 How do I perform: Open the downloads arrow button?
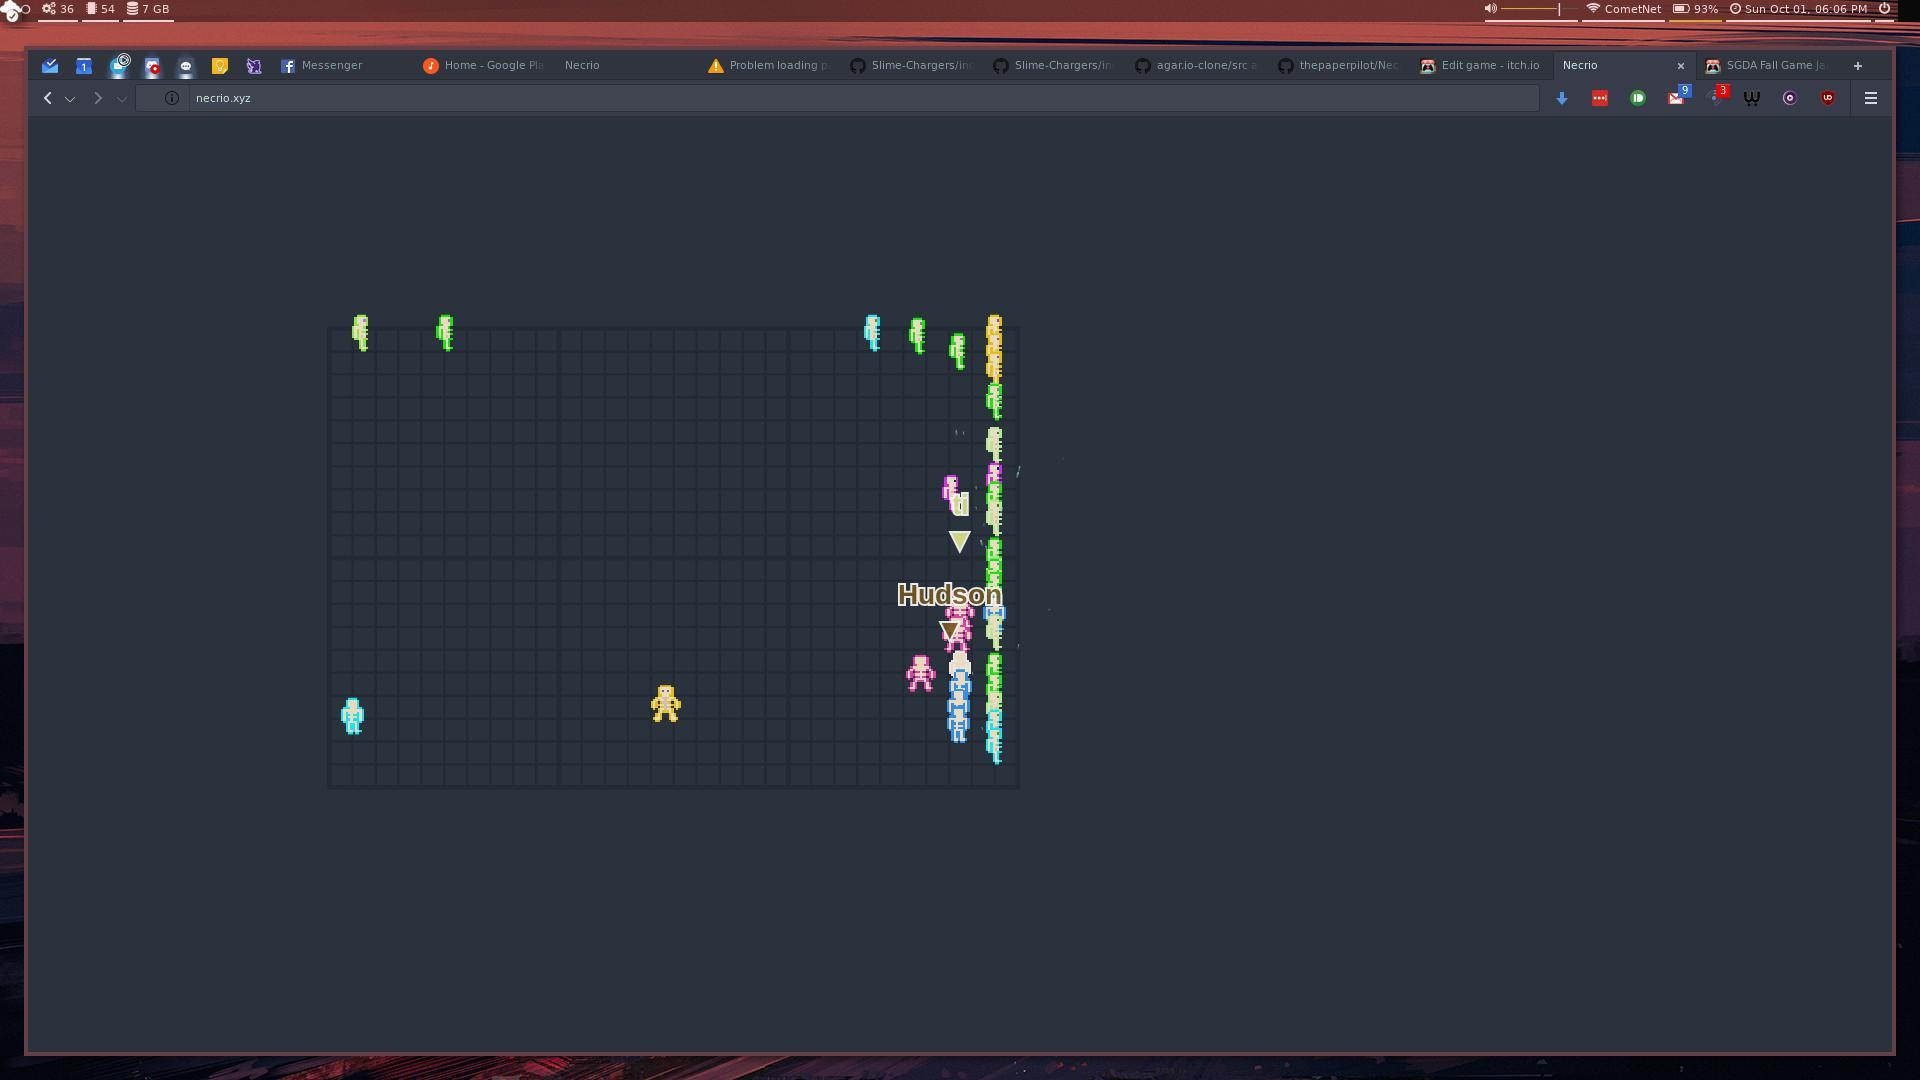(x=1562, y=98)
